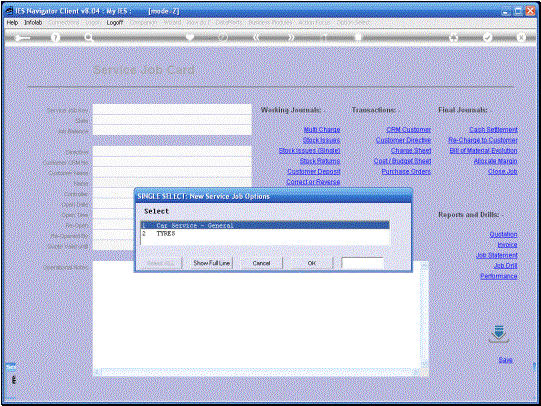Confirm selection with the OK button
This screenshot has width=541, height=406.
point(312,263)
